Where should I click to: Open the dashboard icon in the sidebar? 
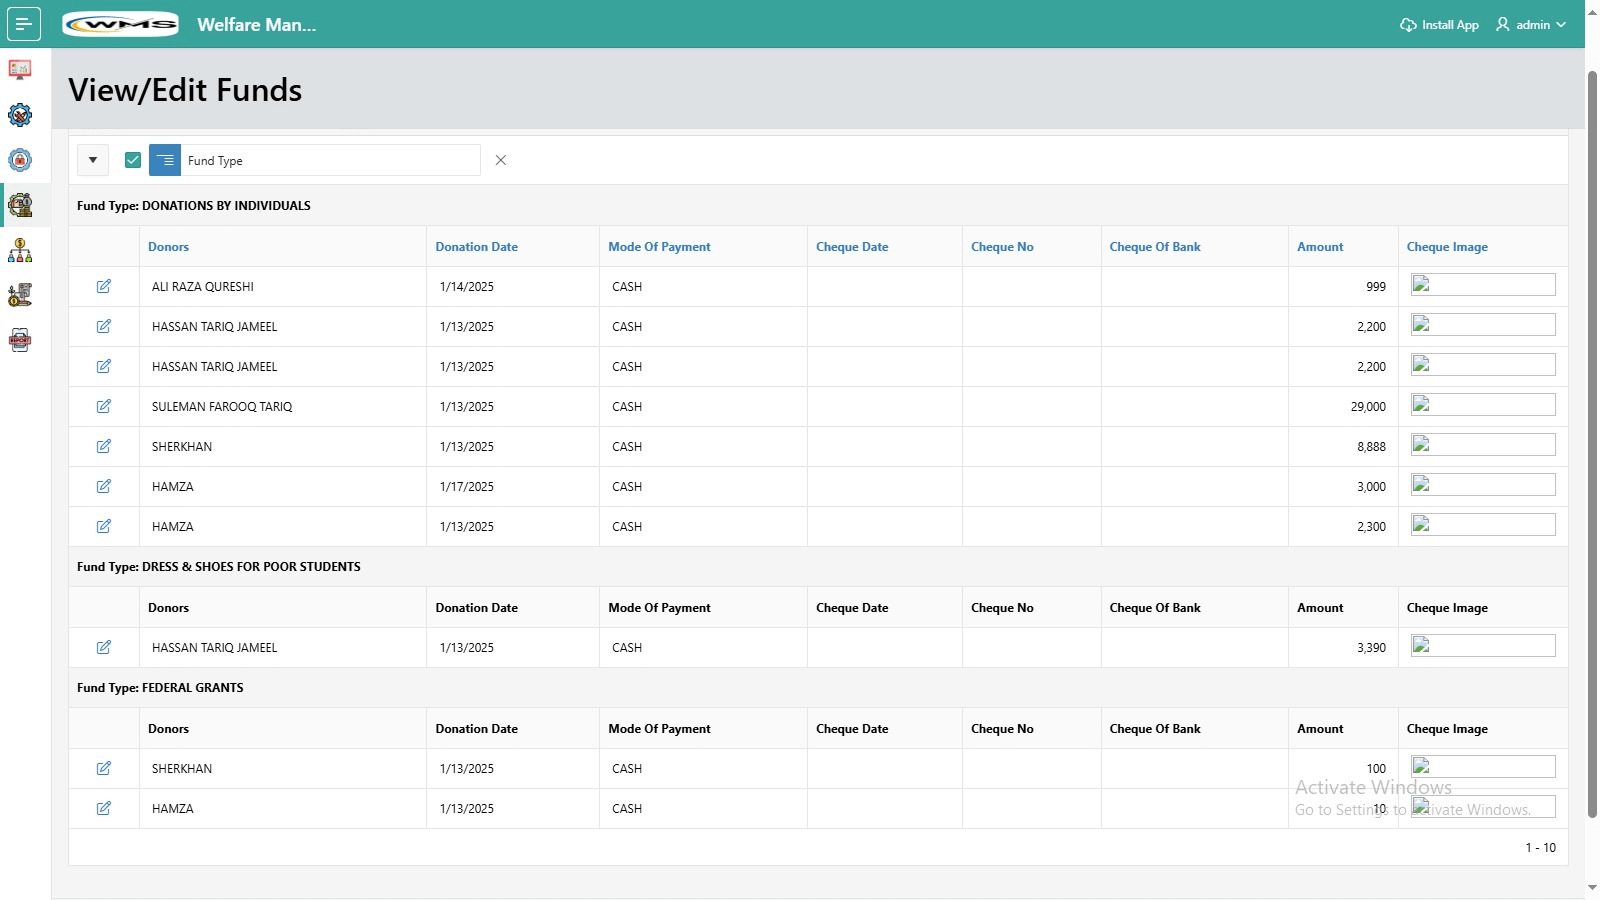tap(20, 70)
